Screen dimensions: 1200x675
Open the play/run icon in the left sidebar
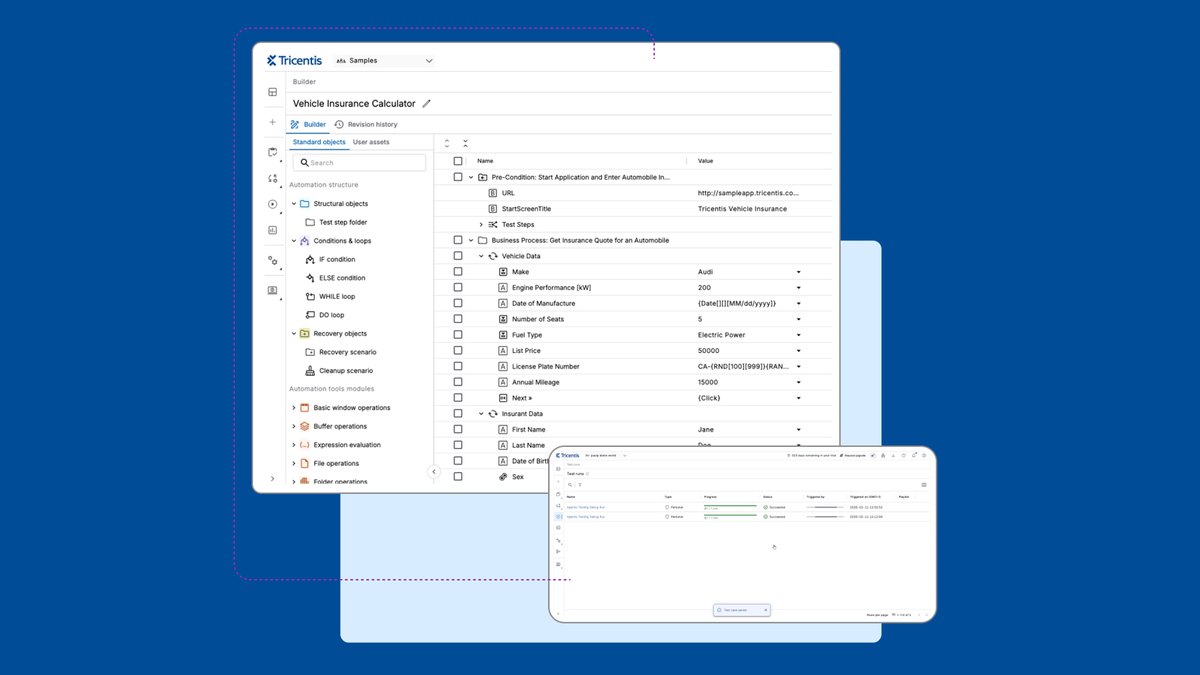pyautogui.click(x=272, y=204)
